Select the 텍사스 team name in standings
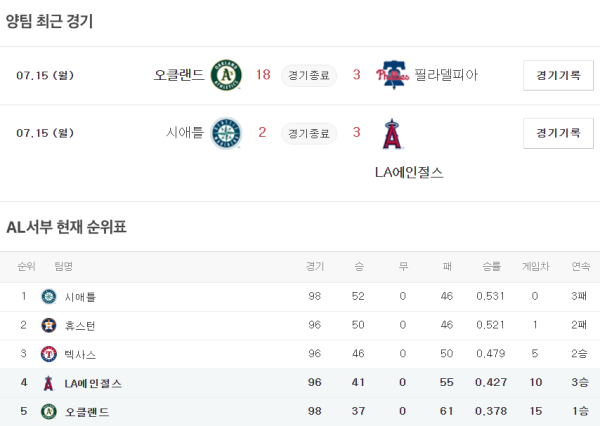The height and width of the screenshot is (426, 600). tap(80, 354)
